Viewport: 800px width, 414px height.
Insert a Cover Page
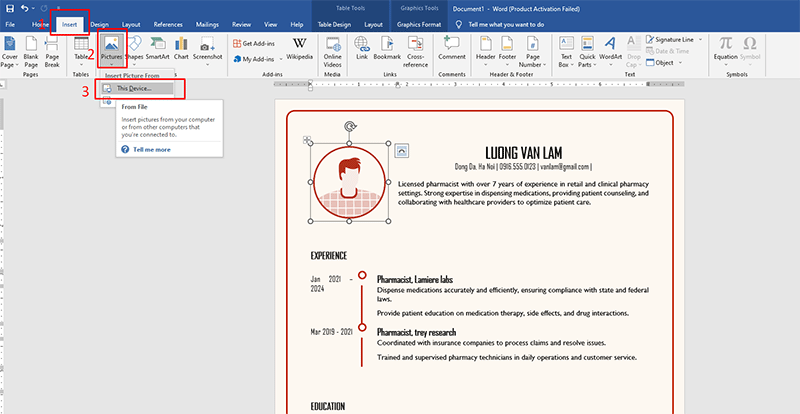pos(9,53)
